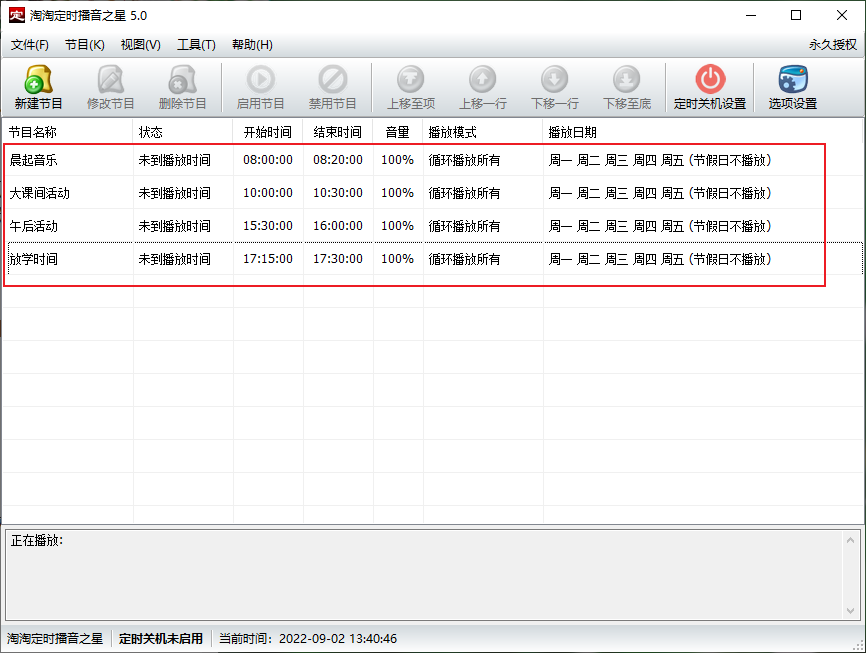Click the 下移至底 move-to-bottom icon
866x653 pixels.
[x=626, y=80]
